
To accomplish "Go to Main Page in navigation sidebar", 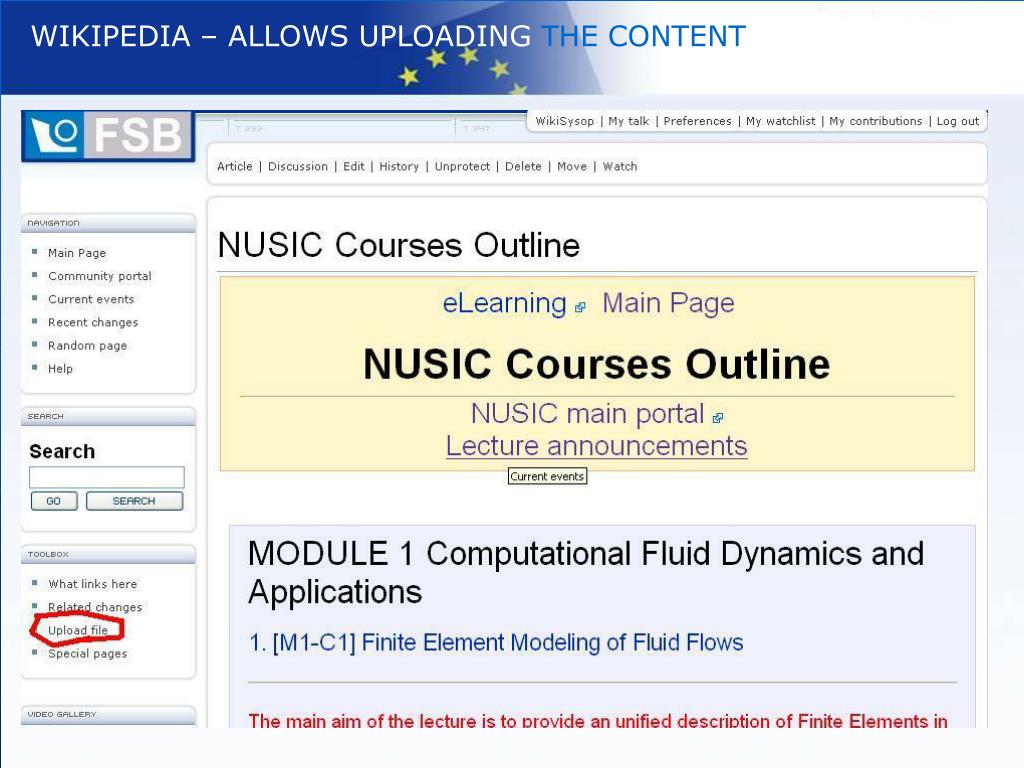I will (76, 253).
